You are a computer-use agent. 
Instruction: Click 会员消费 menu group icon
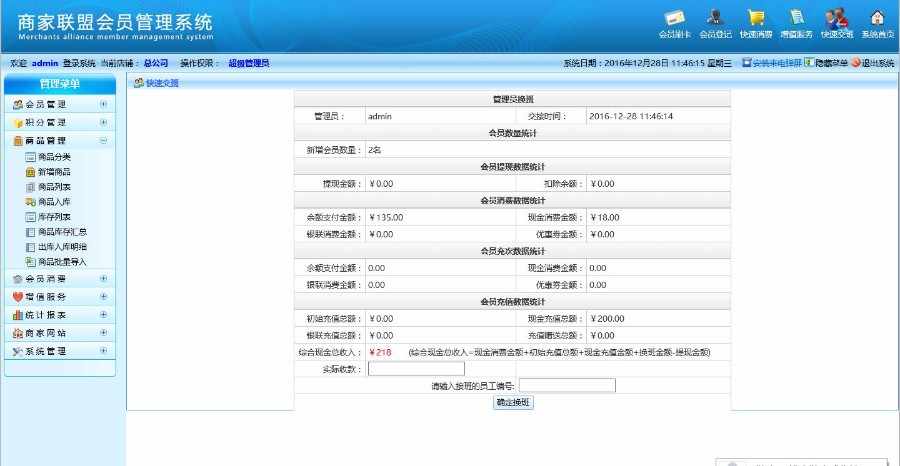click(18, 279)
